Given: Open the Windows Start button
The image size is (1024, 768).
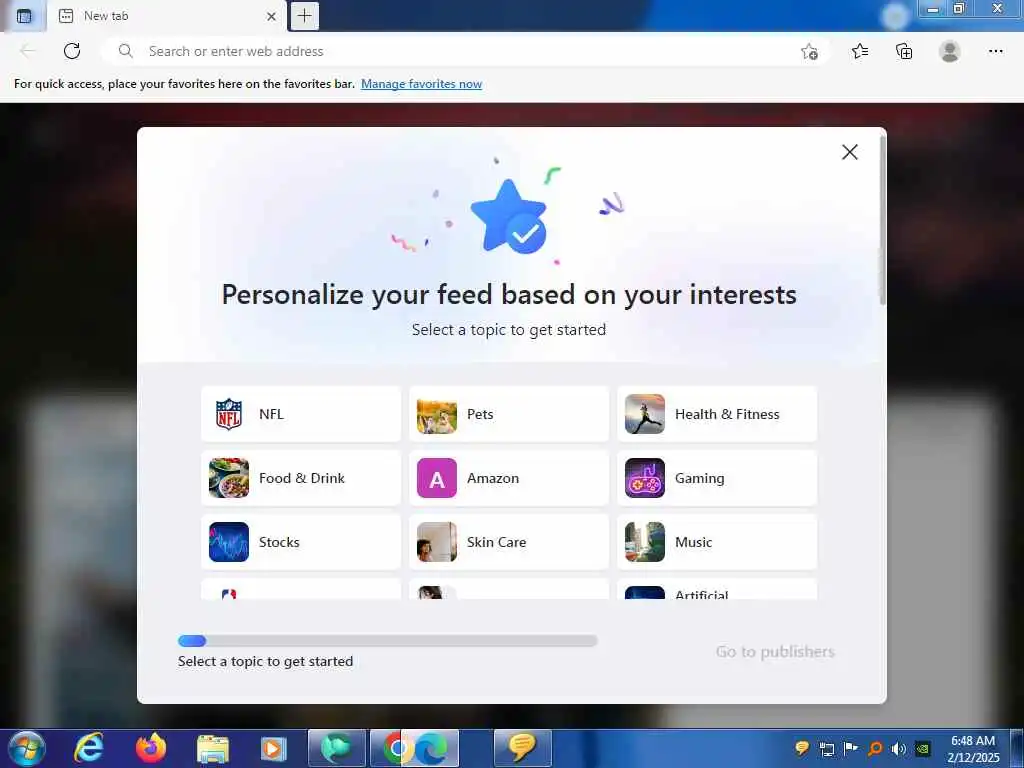Looking at the screenshot, I should point(27,748).
